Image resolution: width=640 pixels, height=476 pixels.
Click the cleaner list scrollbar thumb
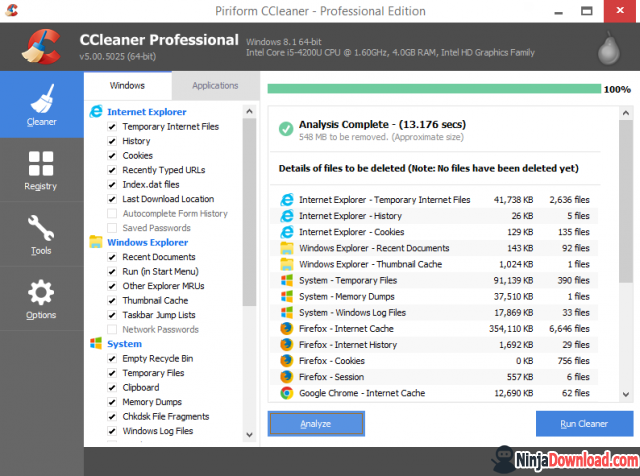249,212
